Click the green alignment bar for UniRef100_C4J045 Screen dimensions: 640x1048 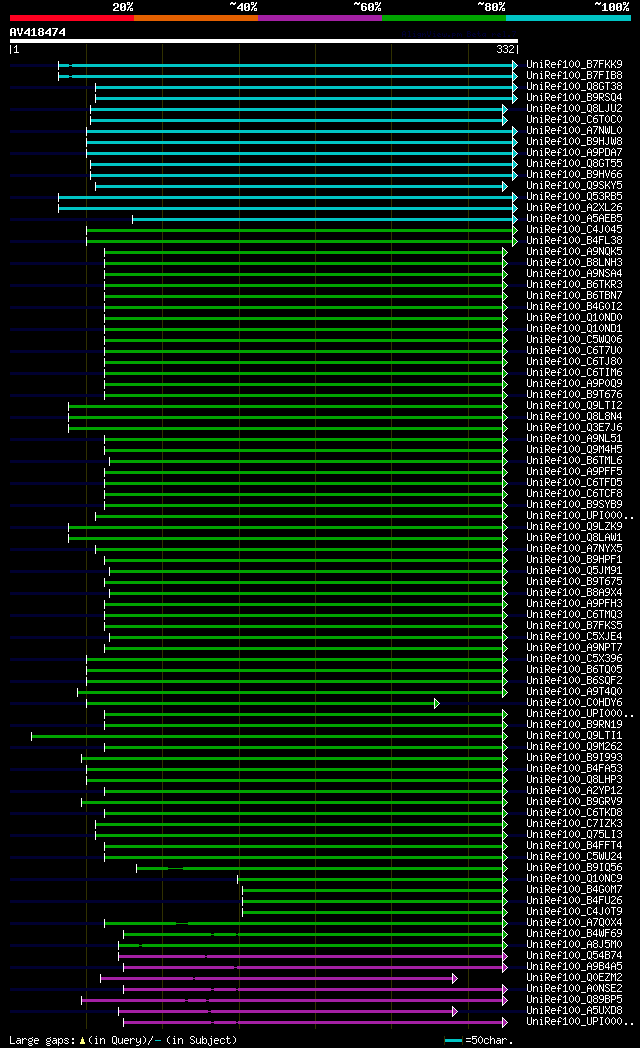click(302, 230)
